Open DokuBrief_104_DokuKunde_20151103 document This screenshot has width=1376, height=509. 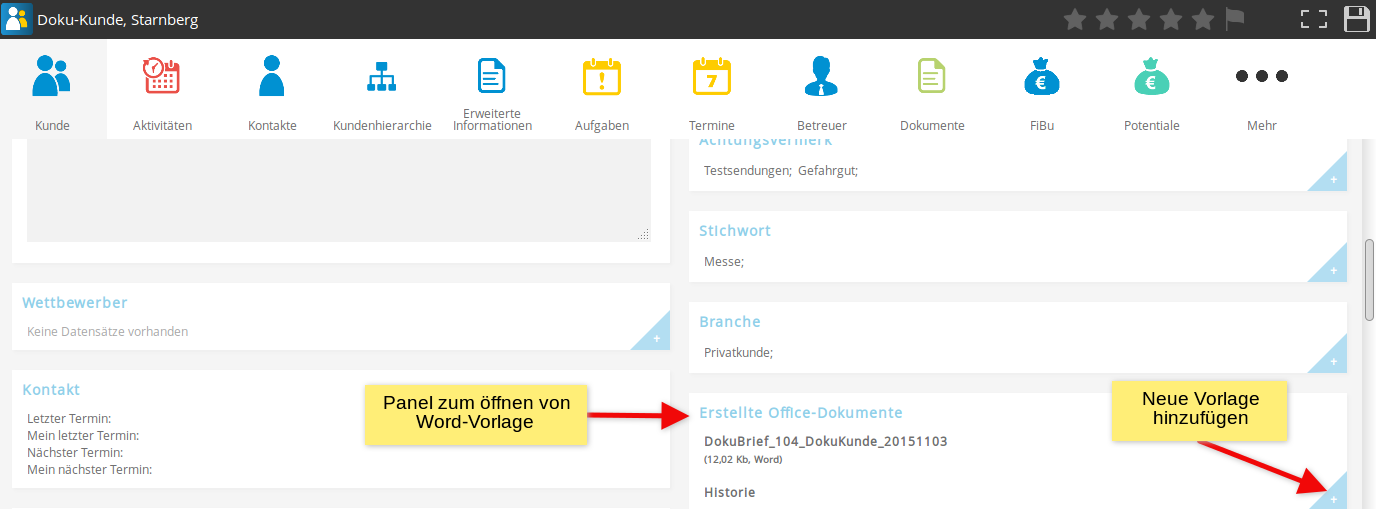pyautogui.click(x=825, y=441)
